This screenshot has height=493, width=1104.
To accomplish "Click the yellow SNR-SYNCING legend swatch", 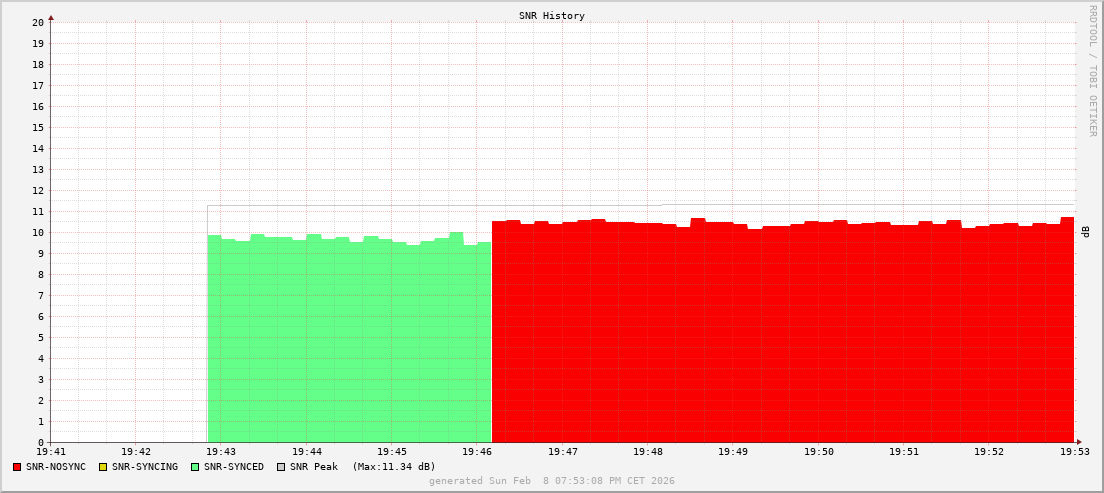I will pyautogui.click(x=102, y=467).
